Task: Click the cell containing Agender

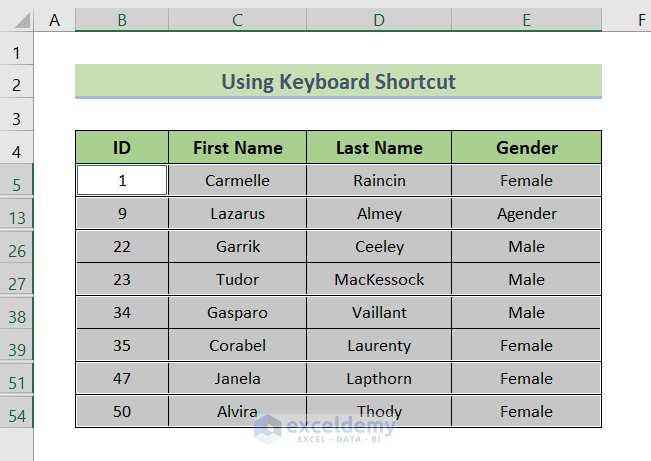Action: pos(526,213)
